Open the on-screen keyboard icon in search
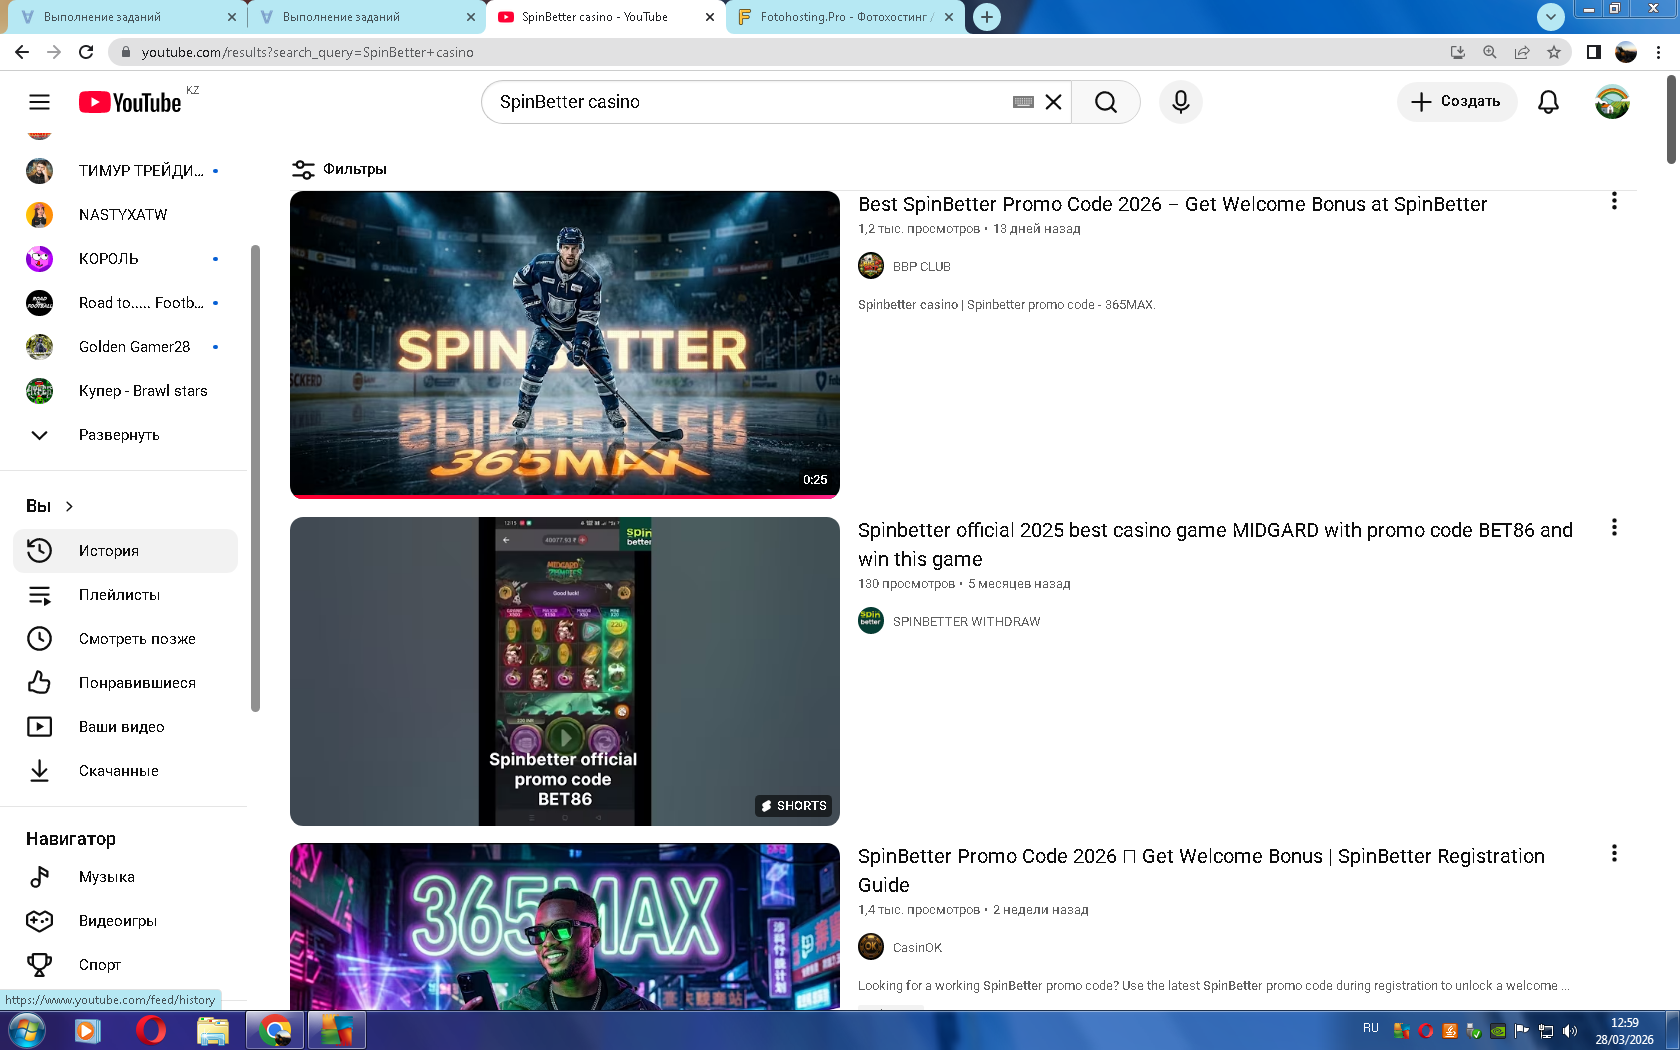The image size is (1680, 1050). click(x=1023, y=102)
